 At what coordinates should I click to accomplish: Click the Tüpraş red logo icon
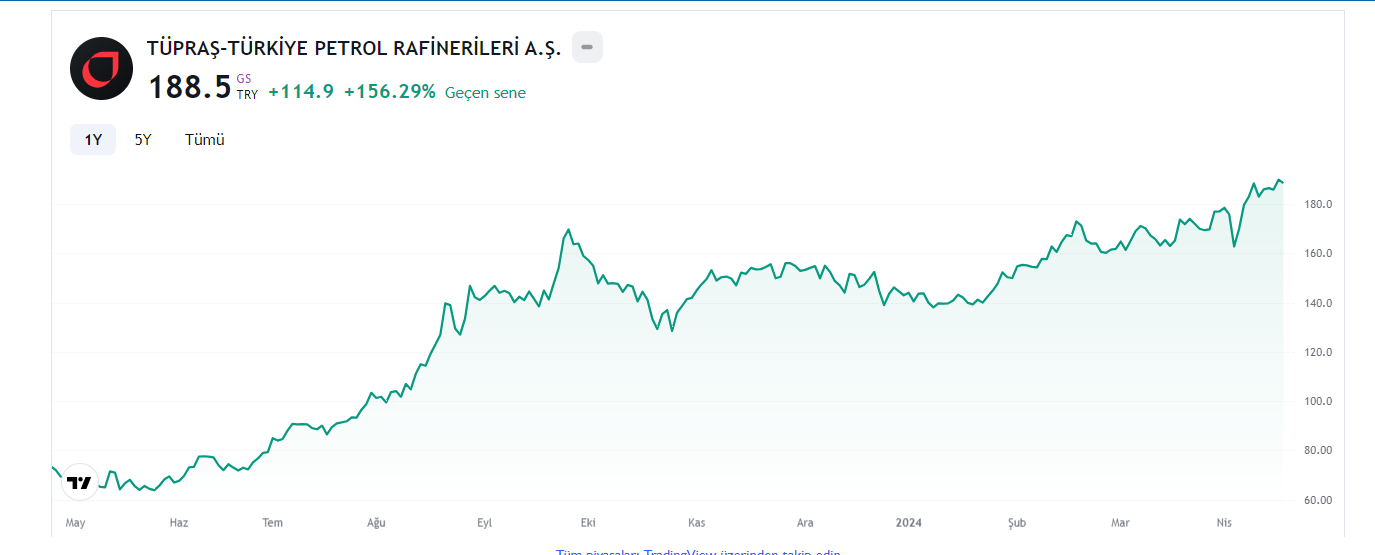101,68
